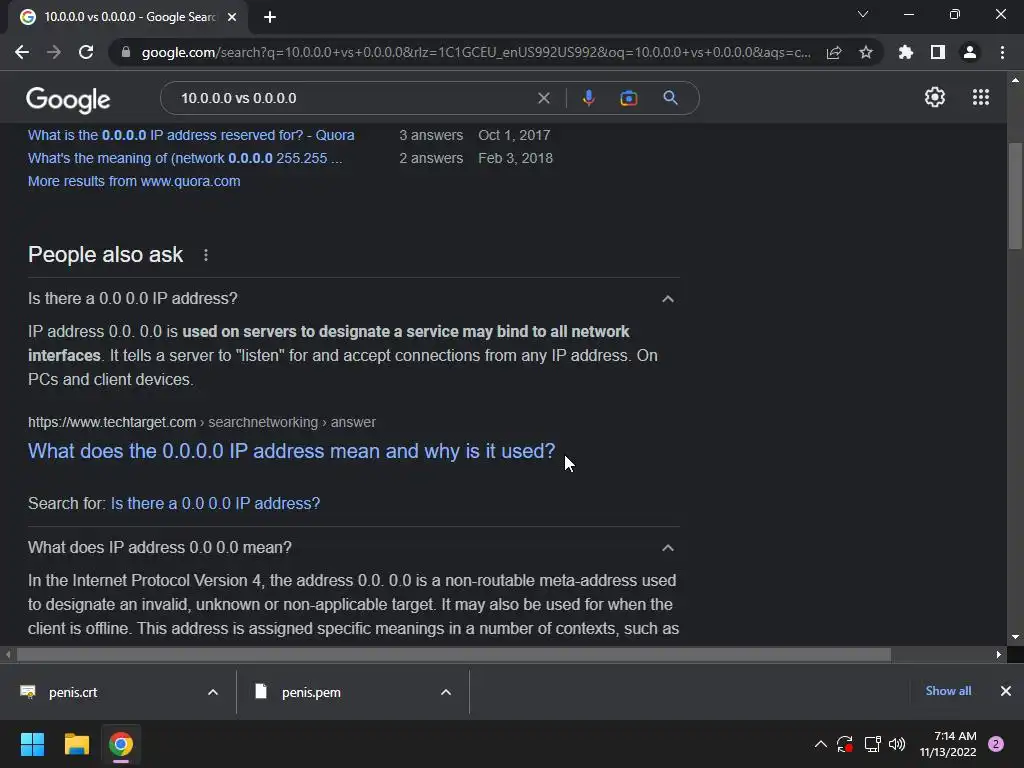Open options arrow for penis.pem download
Screen dimensions: 1024x768
[446, 692]
